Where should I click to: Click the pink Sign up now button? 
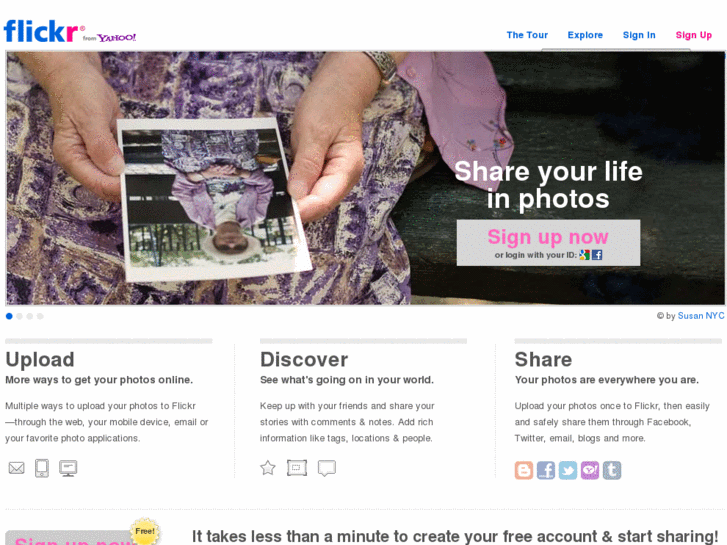click(x=548, y=243)
